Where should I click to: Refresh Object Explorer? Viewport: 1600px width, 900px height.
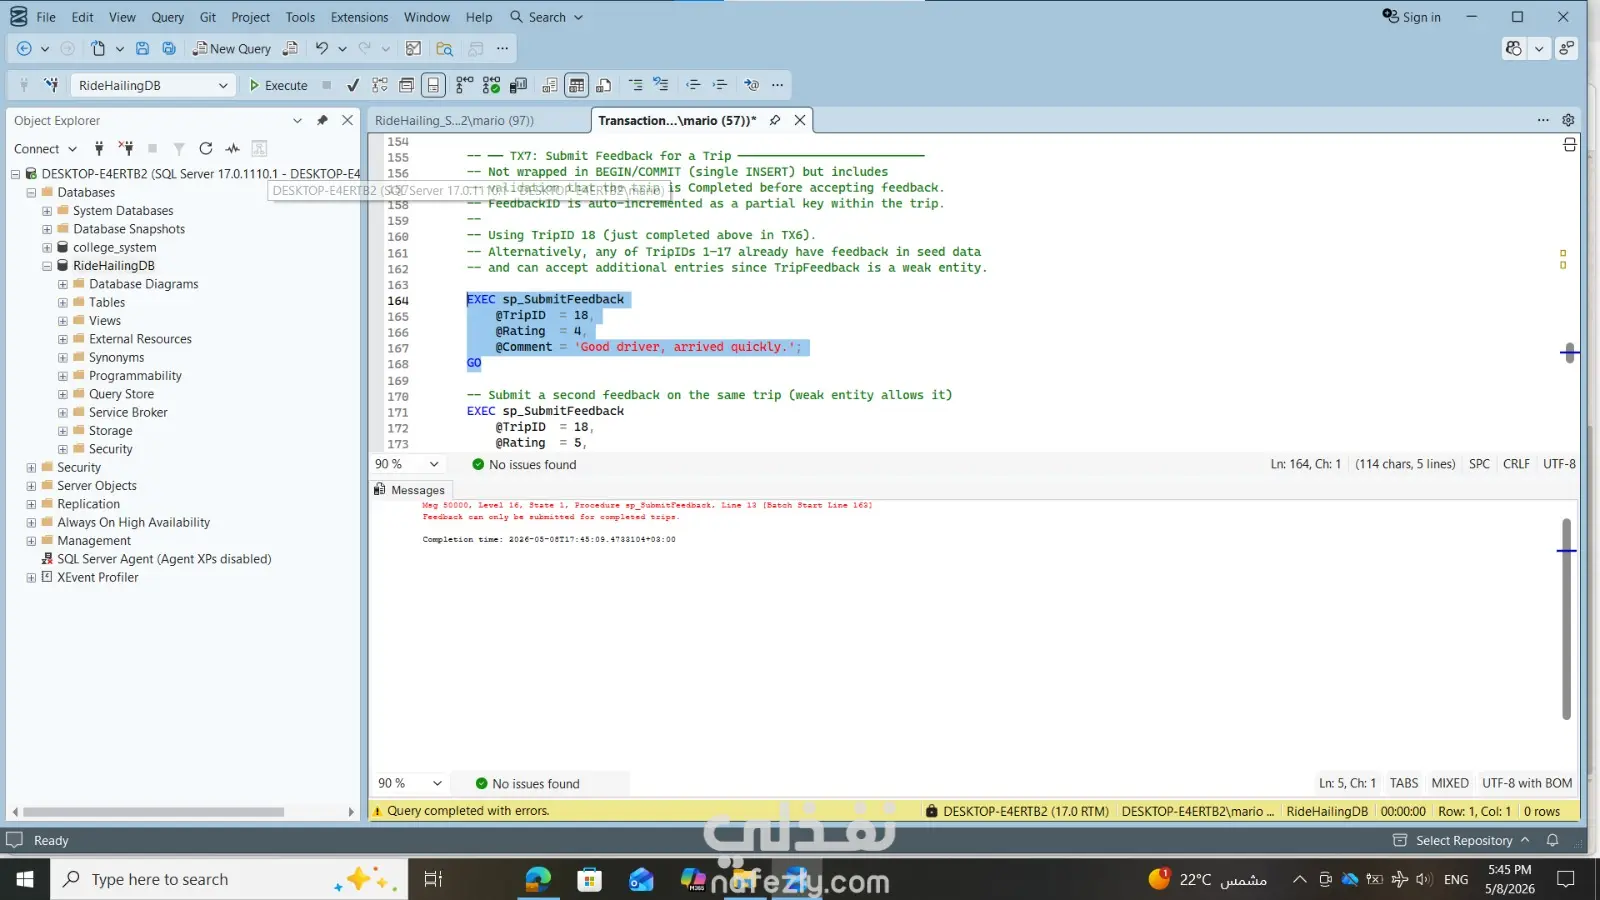click(x=206, y=148)
